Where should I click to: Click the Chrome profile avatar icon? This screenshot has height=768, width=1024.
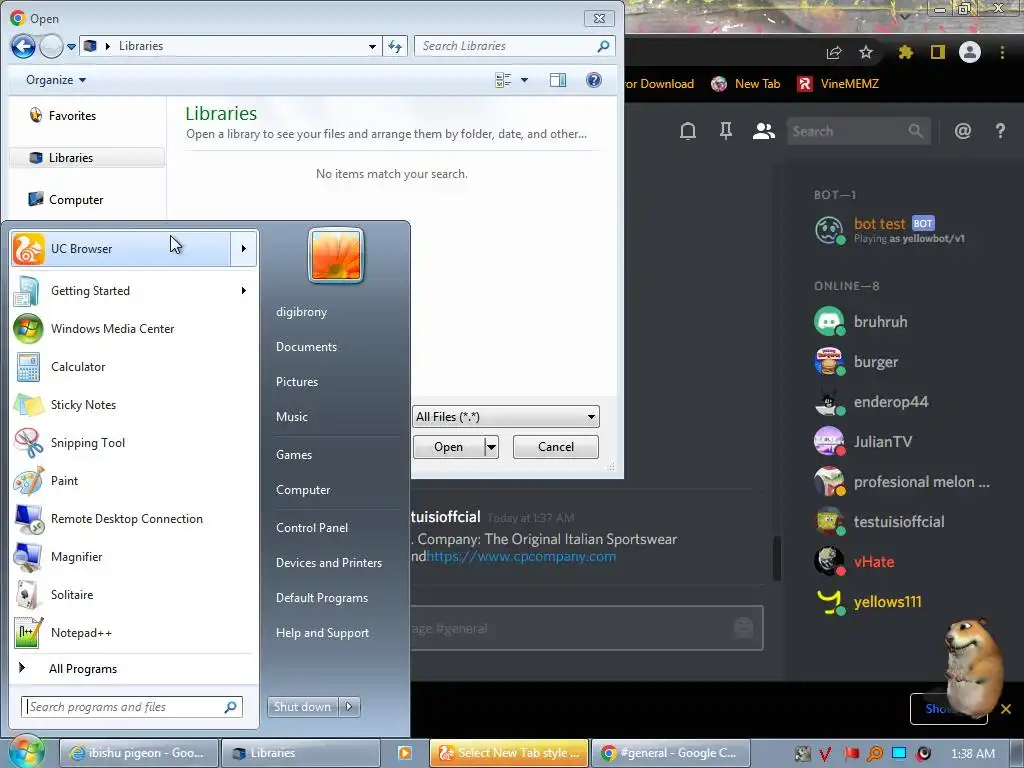coord(970,52)
